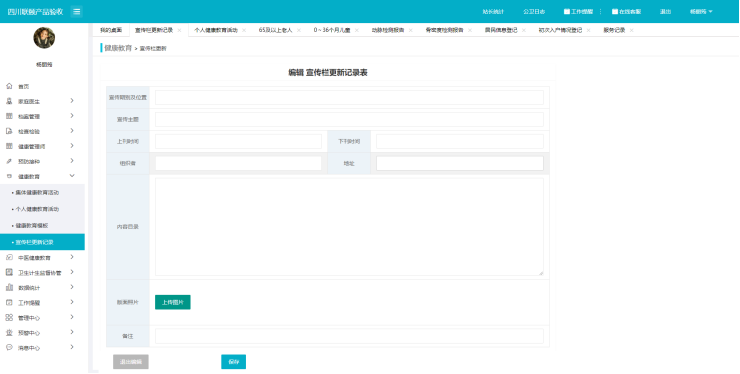The image size is (740, 374).
Task: Click the 档案管理 archive icon
Action: point(9,116)
